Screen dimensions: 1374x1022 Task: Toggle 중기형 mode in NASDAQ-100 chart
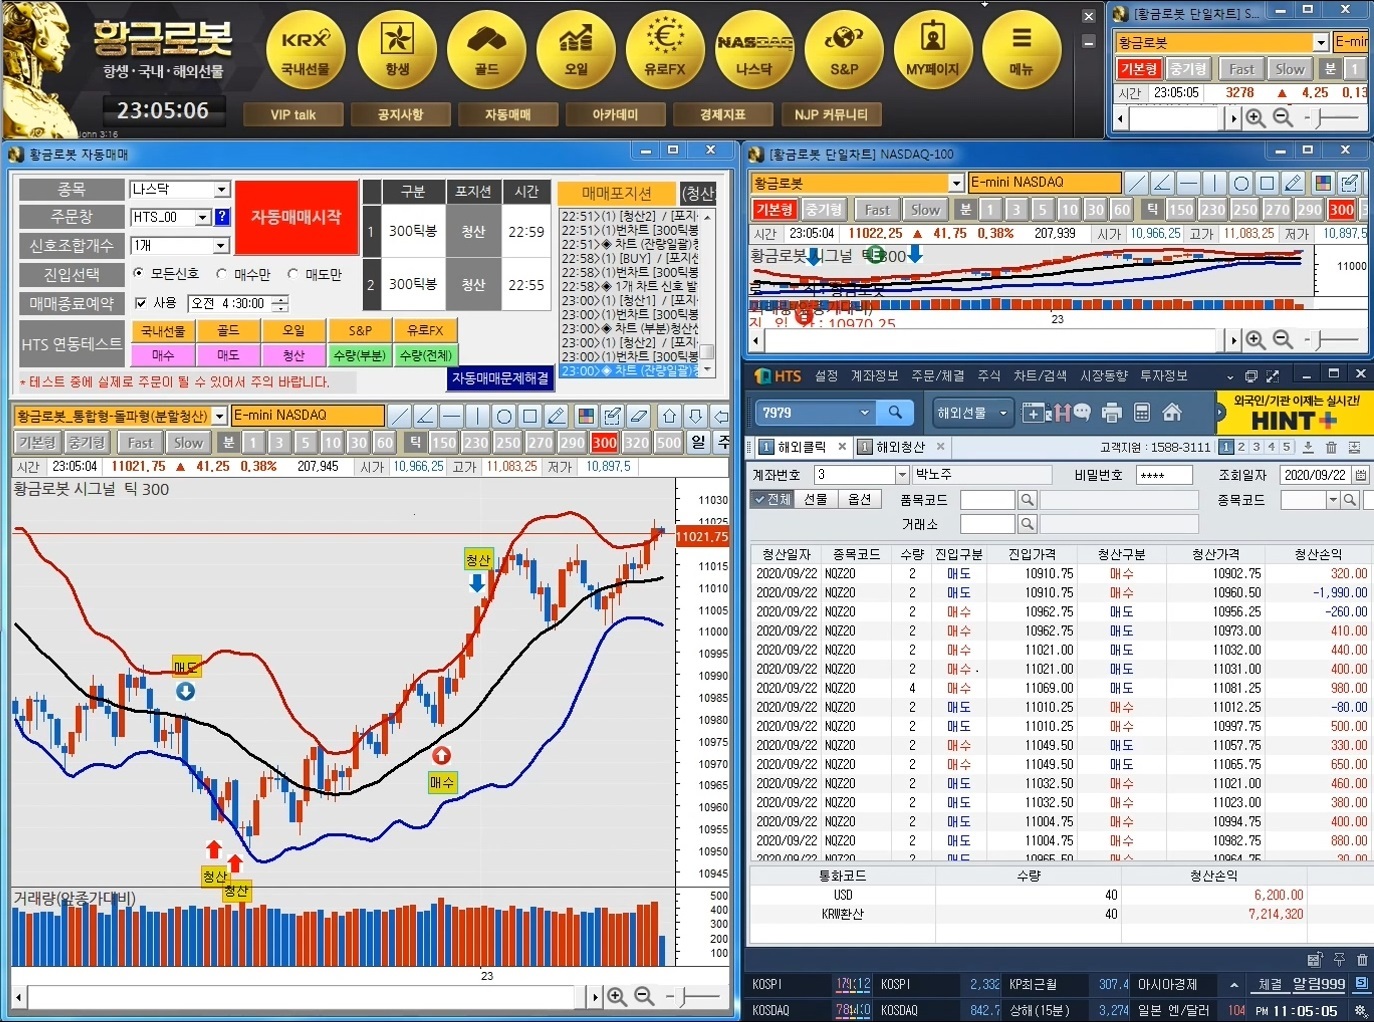point(823,209)
